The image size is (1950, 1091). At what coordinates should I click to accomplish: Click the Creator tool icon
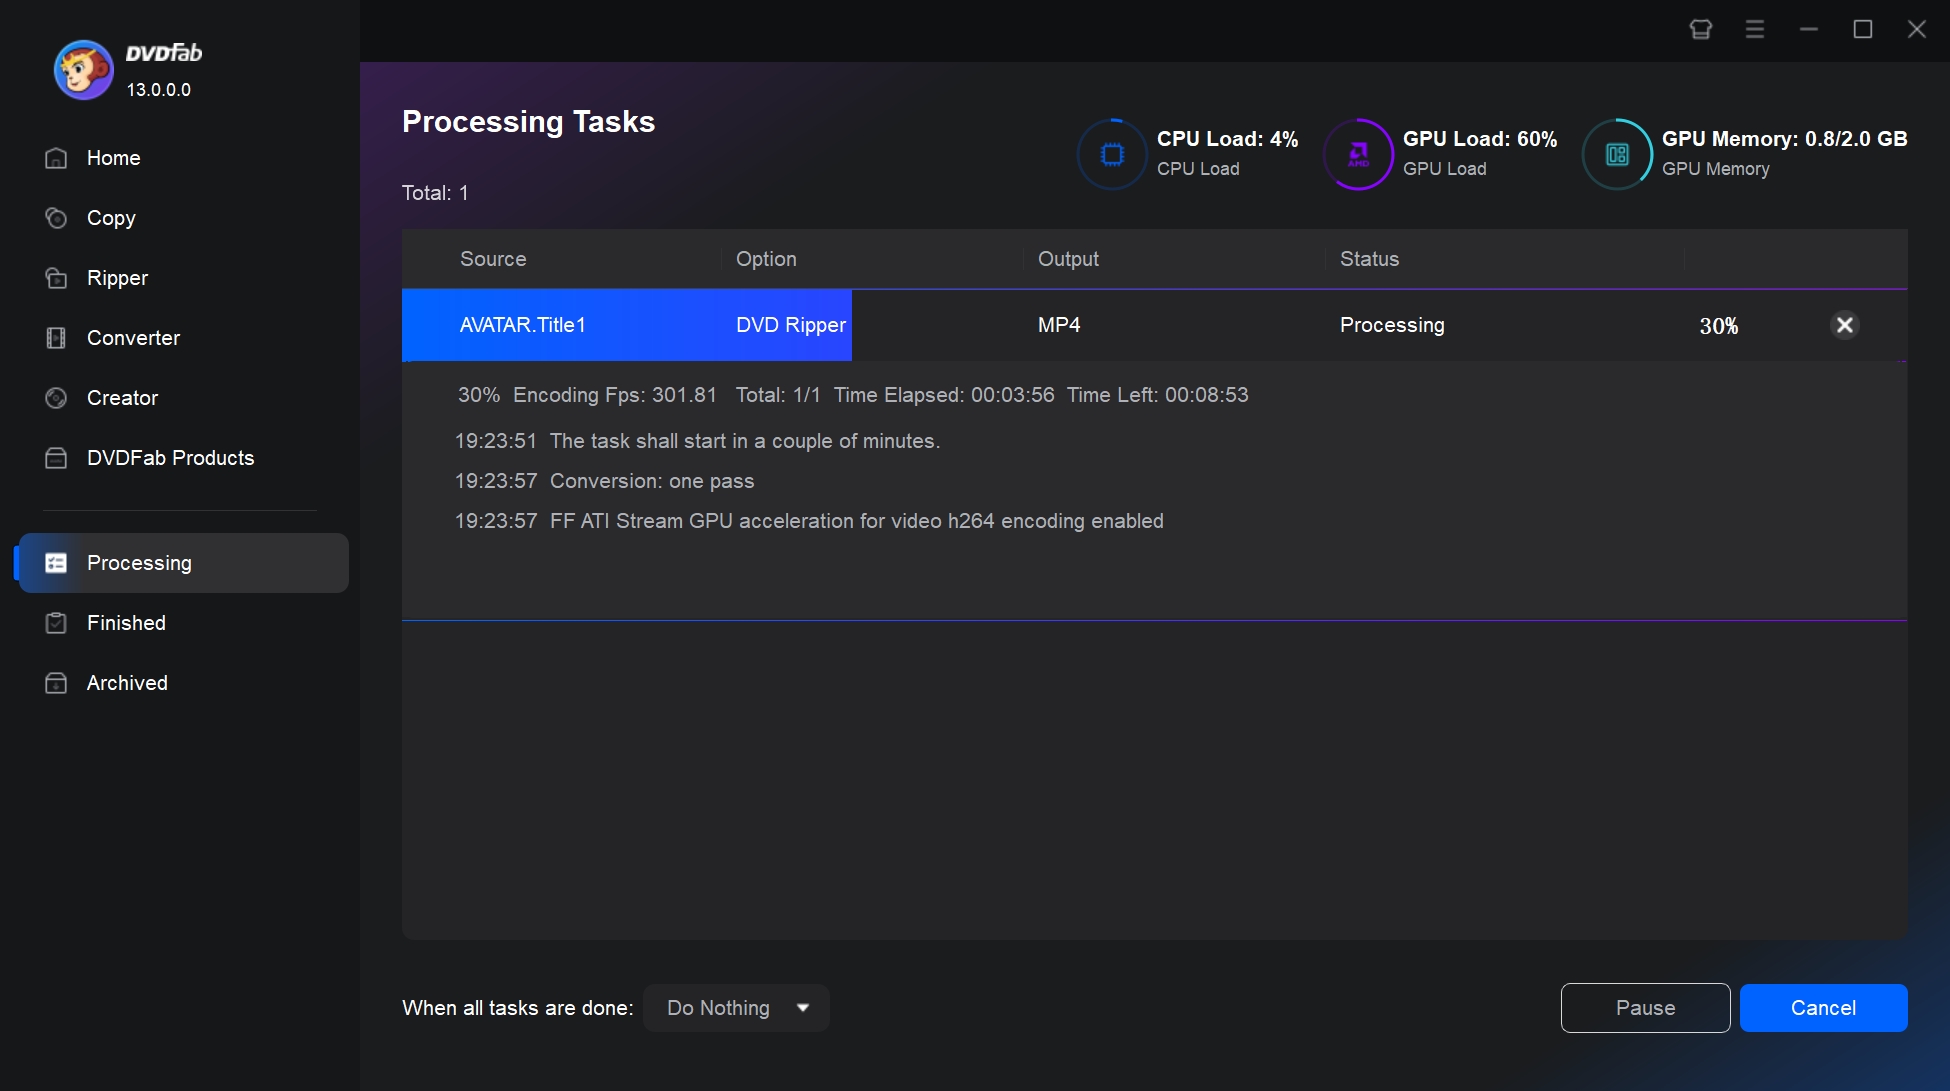[55, 398]
